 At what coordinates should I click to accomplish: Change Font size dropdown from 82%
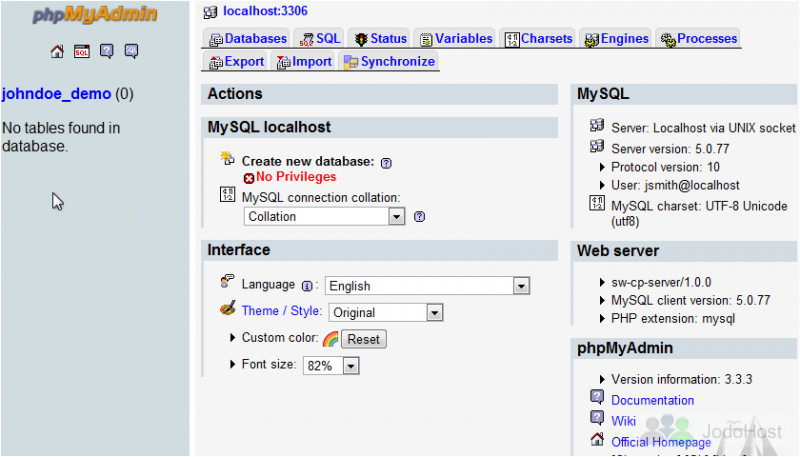[x=331, y=366]
